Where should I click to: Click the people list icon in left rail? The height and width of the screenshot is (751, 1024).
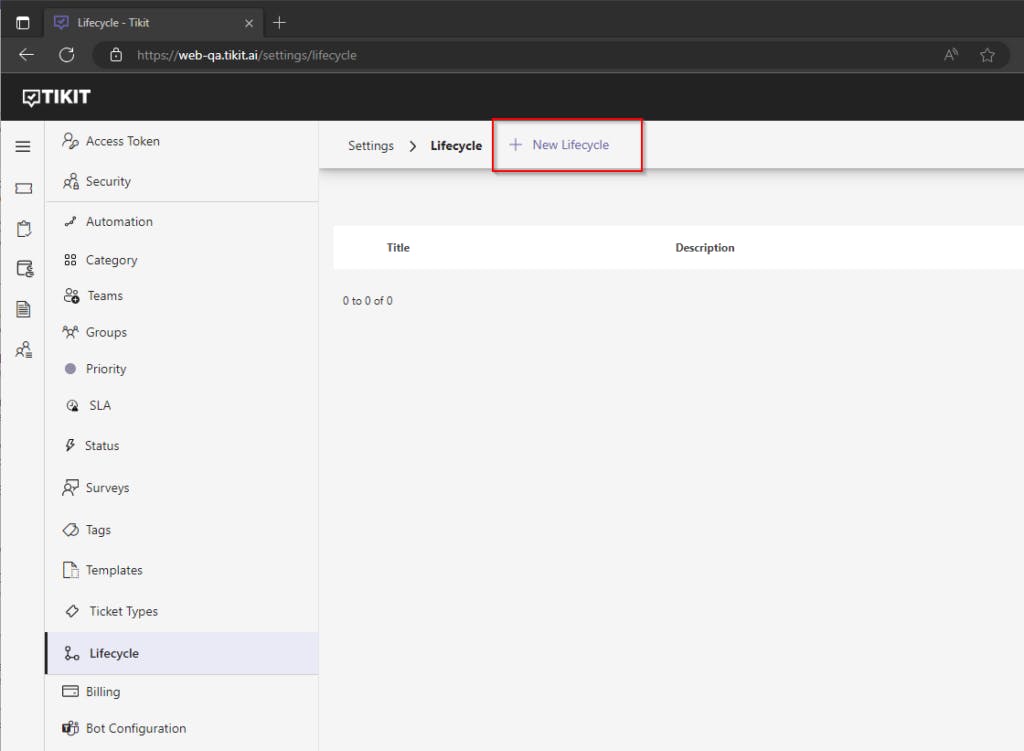23,350
